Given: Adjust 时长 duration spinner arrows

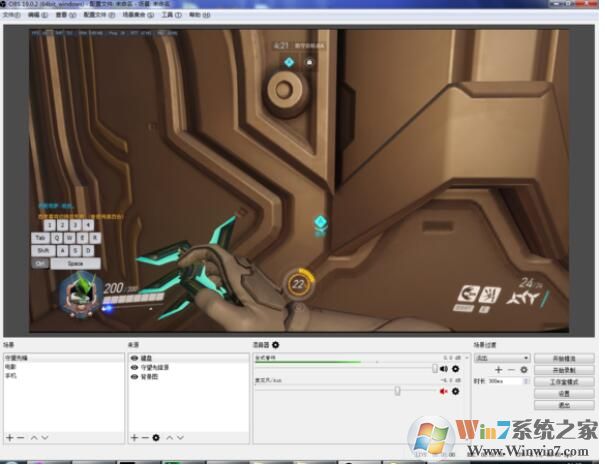Looking at the screenshot, I should (x=526, y=381).
